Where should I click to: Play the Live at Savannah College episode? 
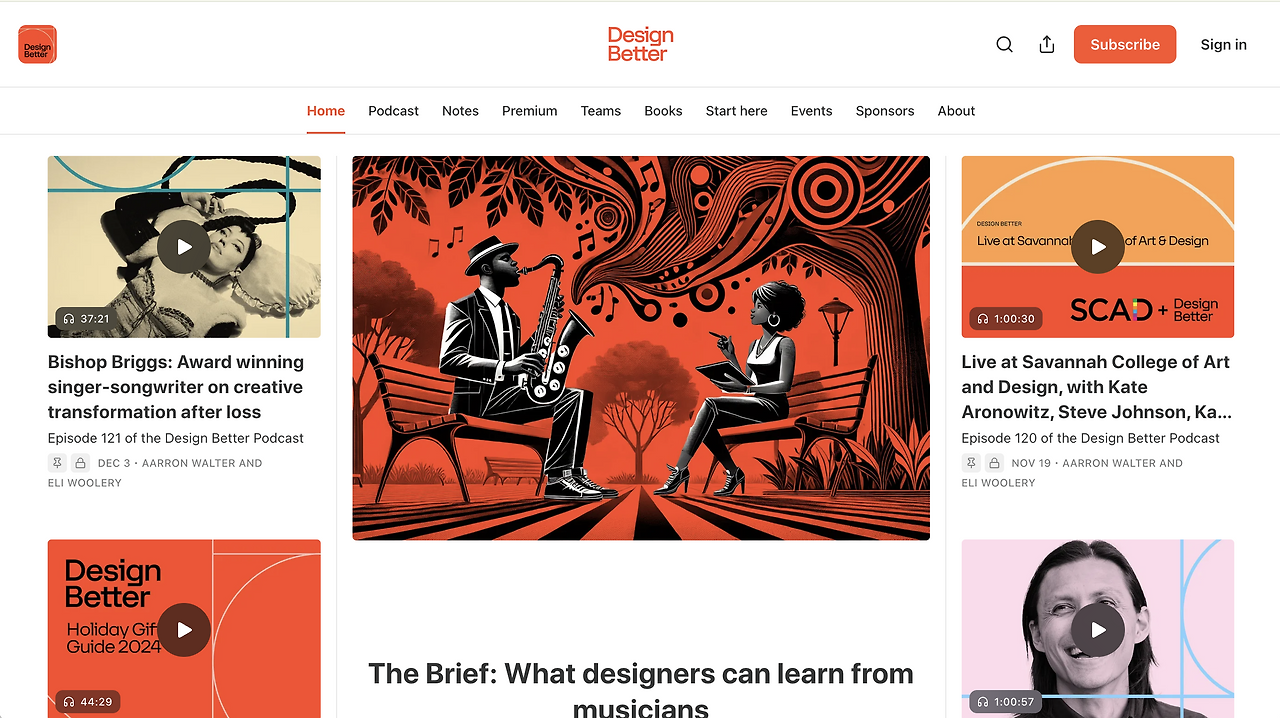pyautogui.click(x=1098, y=247)
